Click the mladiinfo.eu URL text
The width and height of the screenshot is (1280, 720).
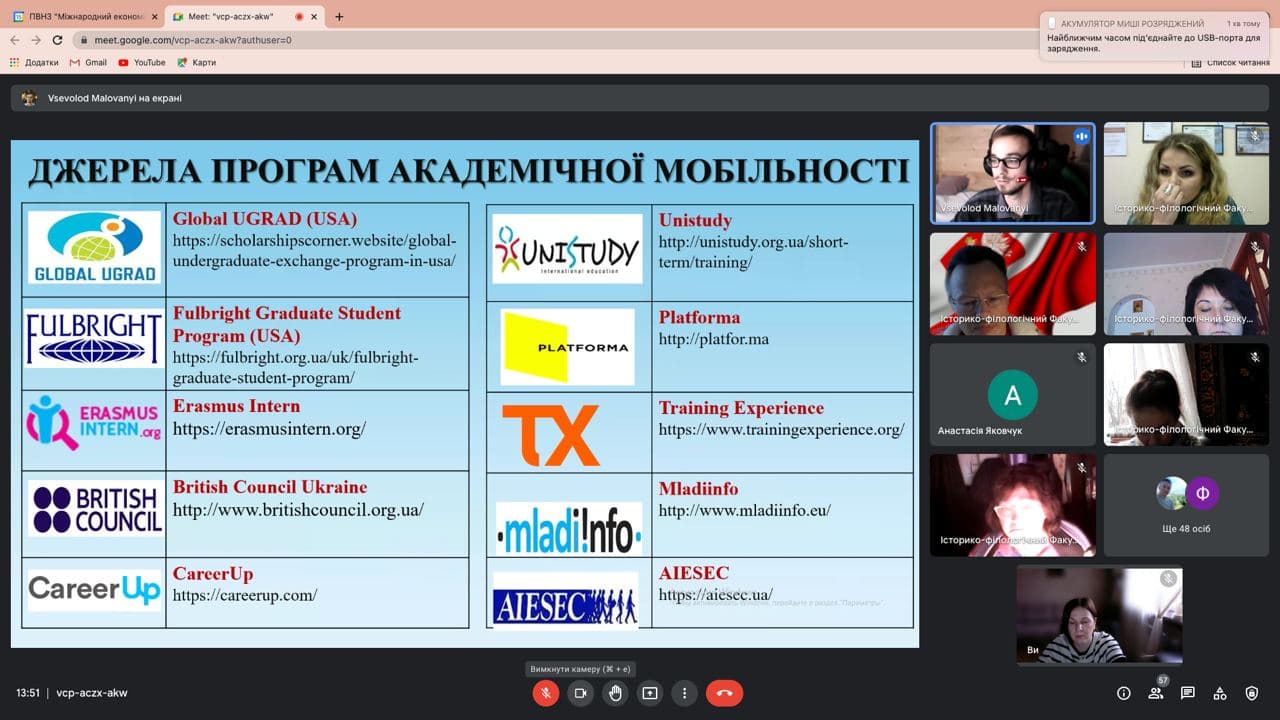pyautogui.click(x=744, y=511)
